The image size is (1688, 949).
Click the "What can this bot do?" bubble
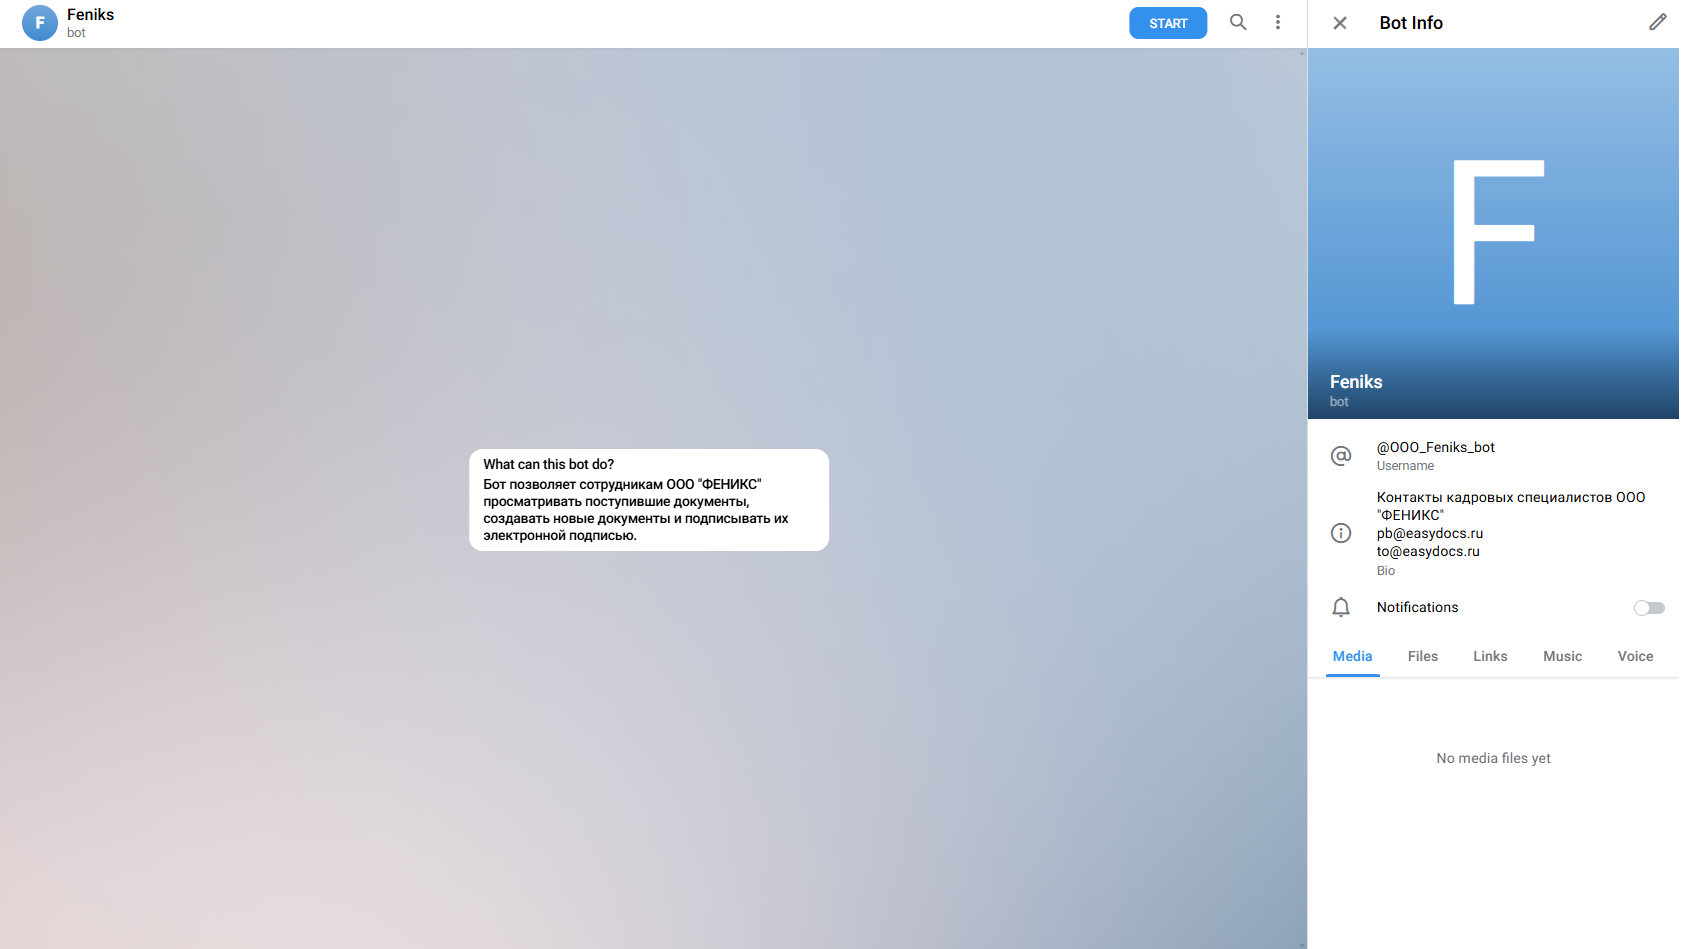(649, 500)
